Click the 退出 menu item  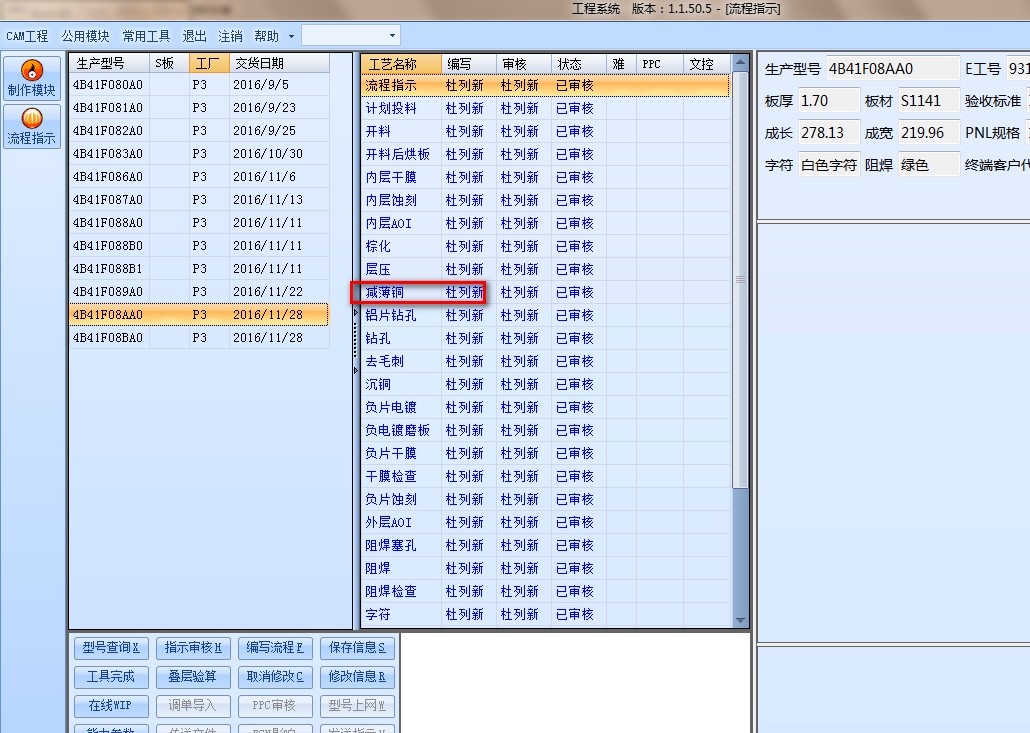(x=194, y=36)
